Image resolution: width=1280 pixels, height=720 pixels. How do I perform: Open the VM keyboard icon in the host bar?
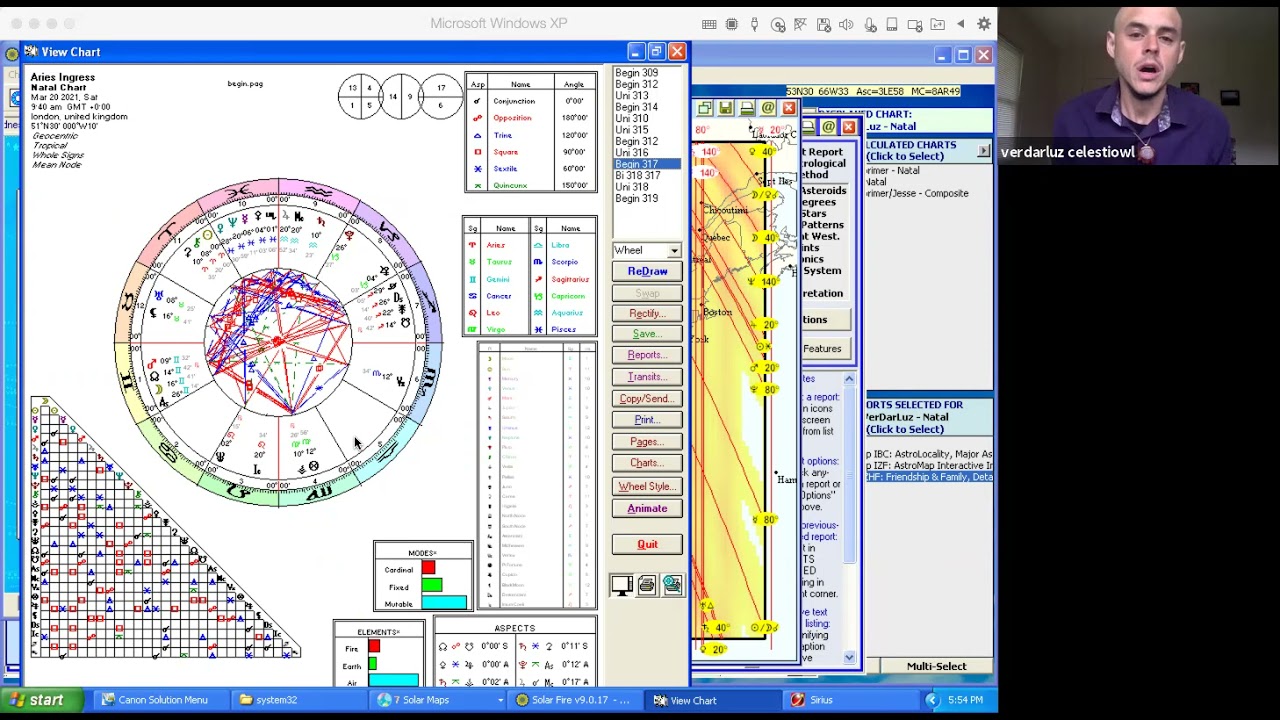tap(709, 24)
